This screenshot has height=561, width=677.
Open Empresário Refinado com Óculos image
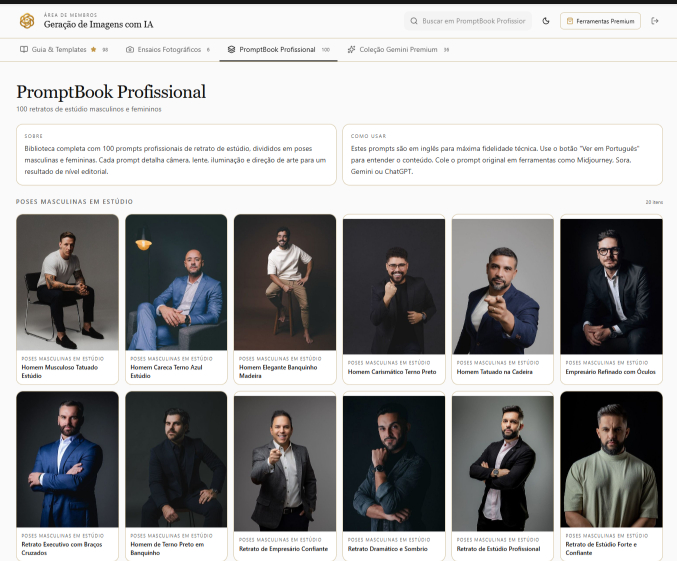point(611,286)
